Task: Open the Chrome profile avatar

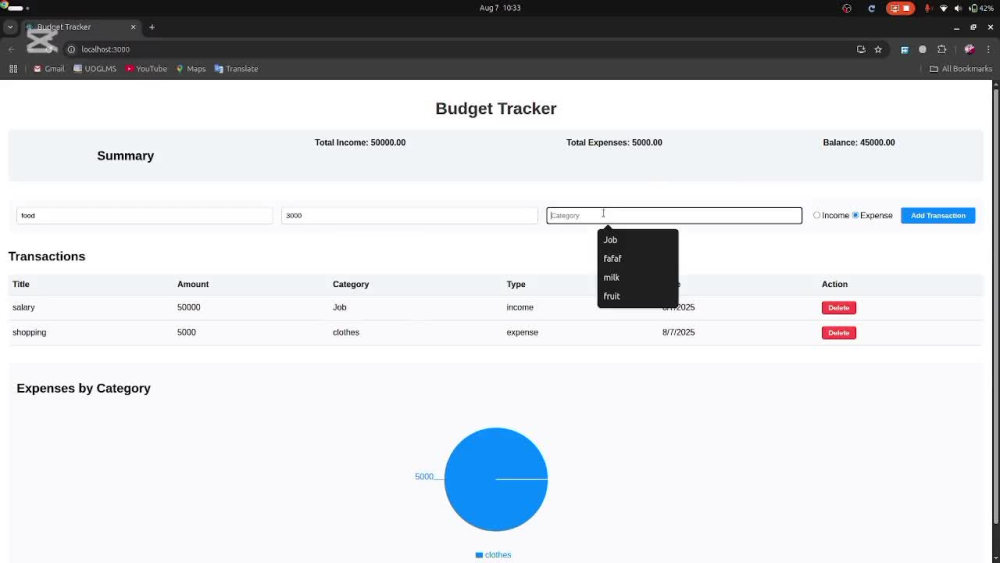Action: tap(969, 49)
